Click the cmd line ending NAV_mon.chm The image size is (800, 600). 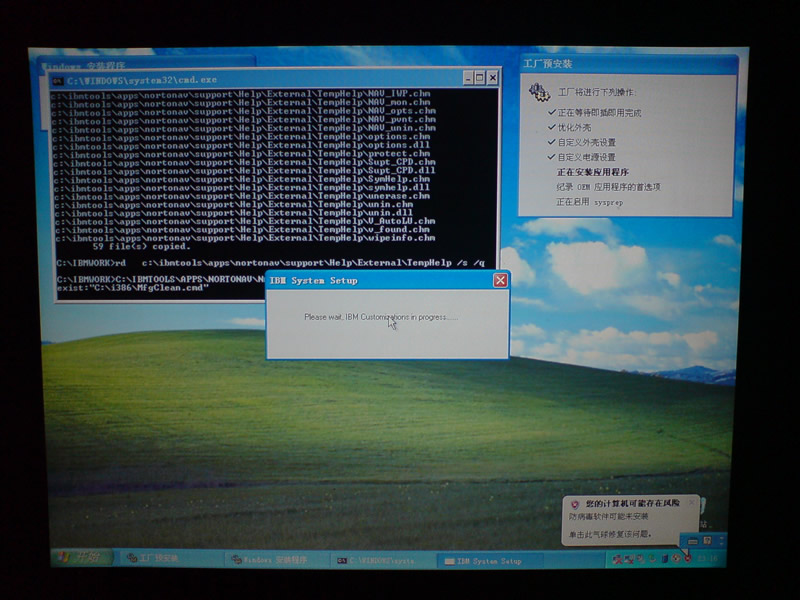241,103
